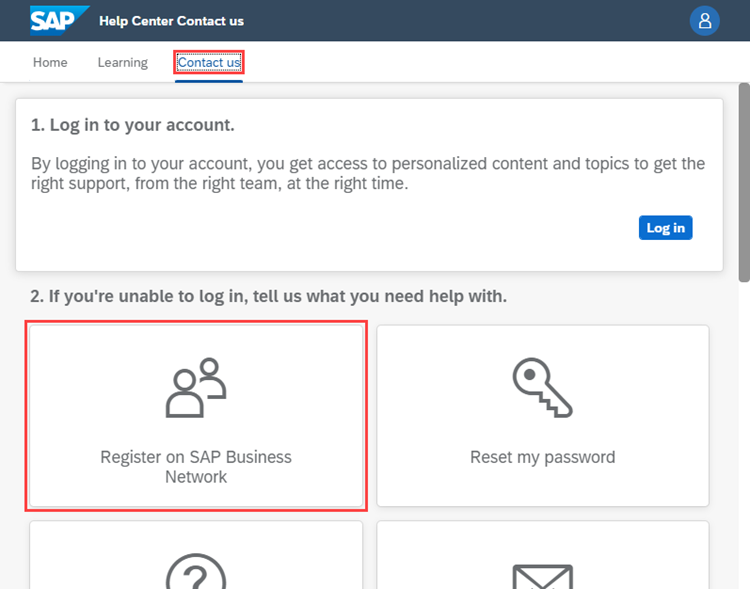Select the question mark help tile icon
The height and width of the screenshot is (589, 750).
(x=196, y=570)
